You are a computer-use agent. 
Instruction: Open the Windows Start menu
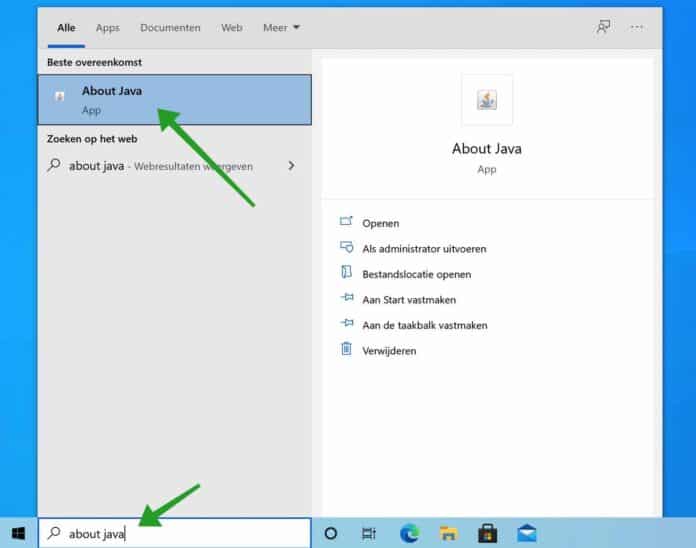(x=18, y=533)
